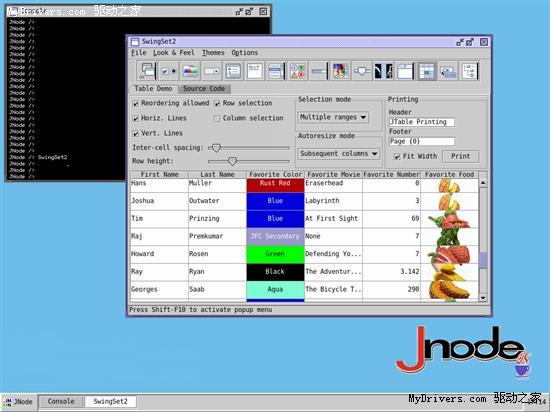Enable Column selection checkbox
The image size is (550, 412).
tap(217, 119)
